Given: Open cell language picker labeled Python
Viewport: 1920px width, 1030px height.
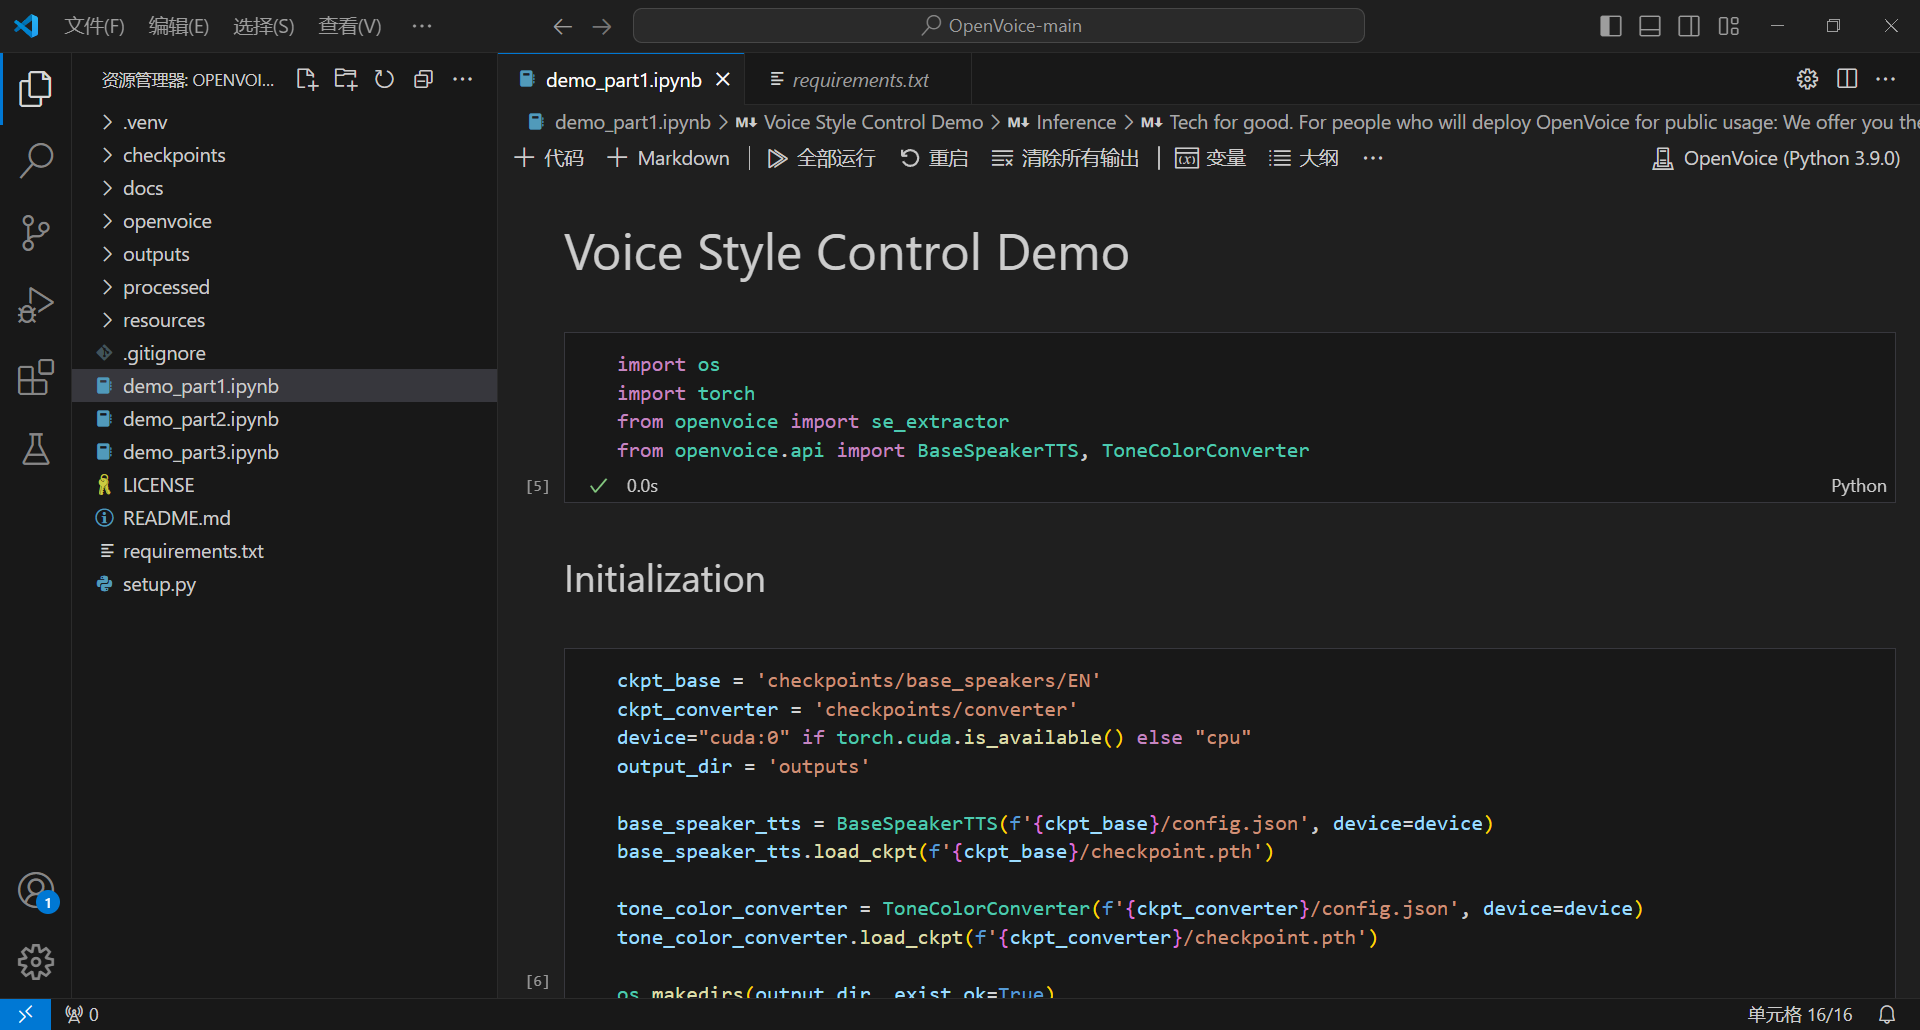Looking at the screenshot, I should click(1858, 486).
